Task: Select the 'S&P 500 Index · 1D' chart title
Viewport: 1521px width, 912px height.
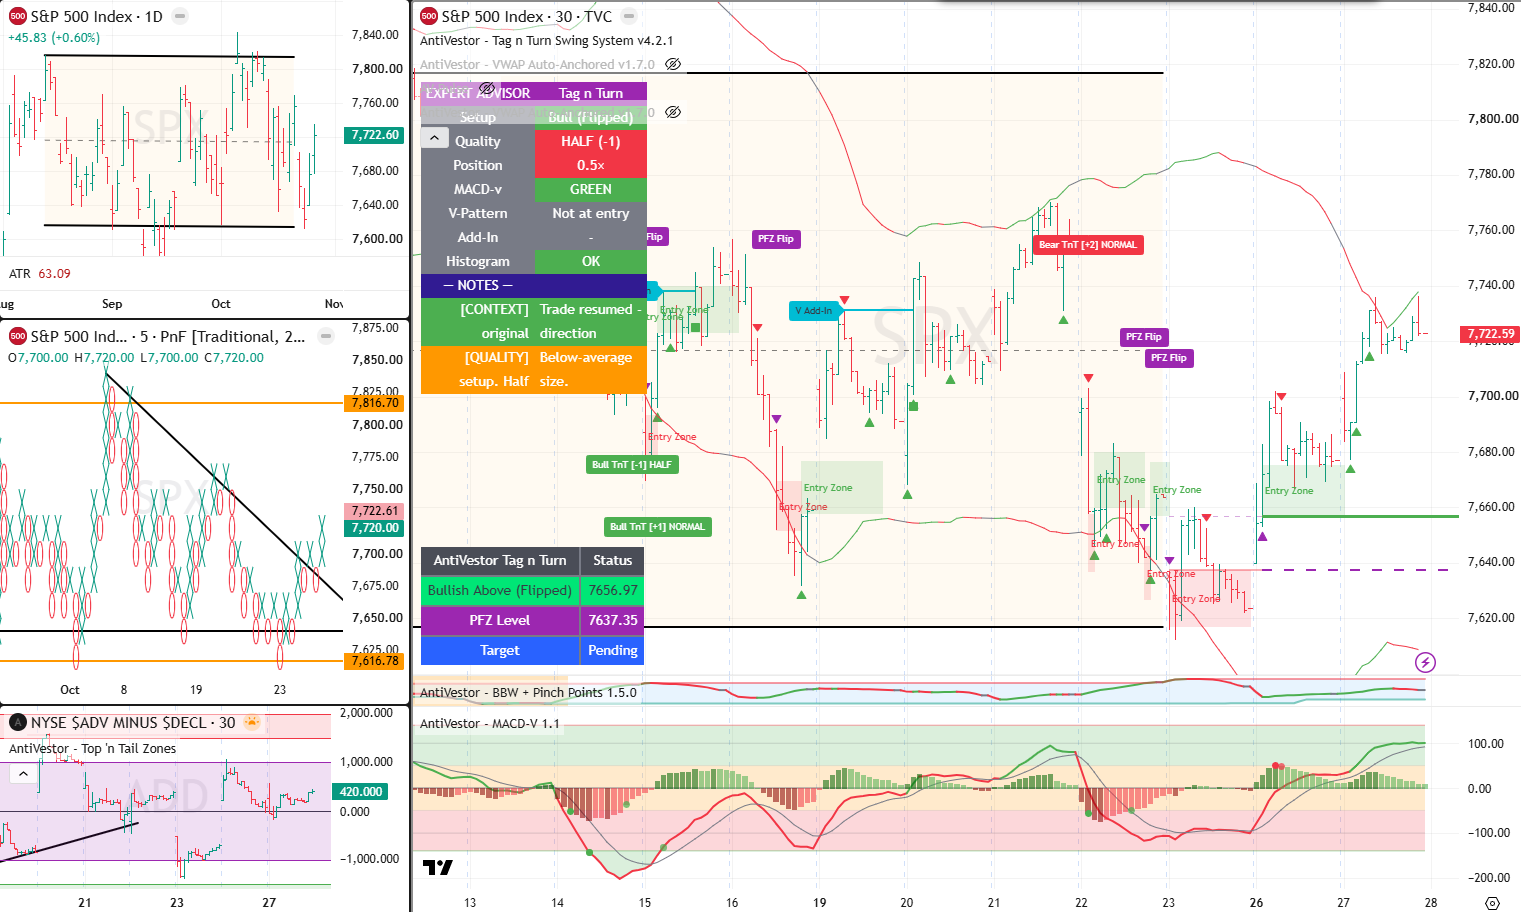Action: (96, 16)
